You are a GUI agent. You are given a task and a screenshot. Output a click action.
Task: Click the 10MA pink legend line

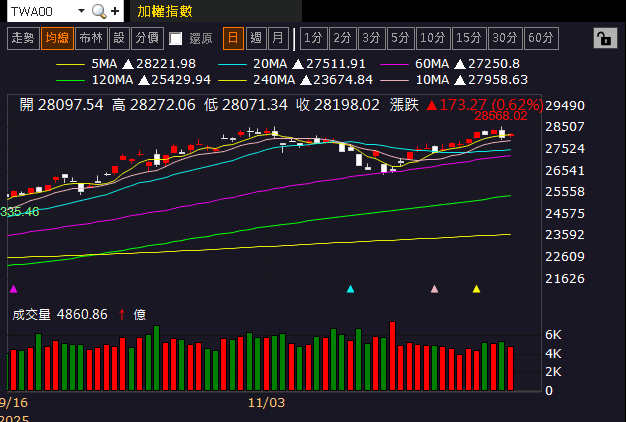point(394,80)
